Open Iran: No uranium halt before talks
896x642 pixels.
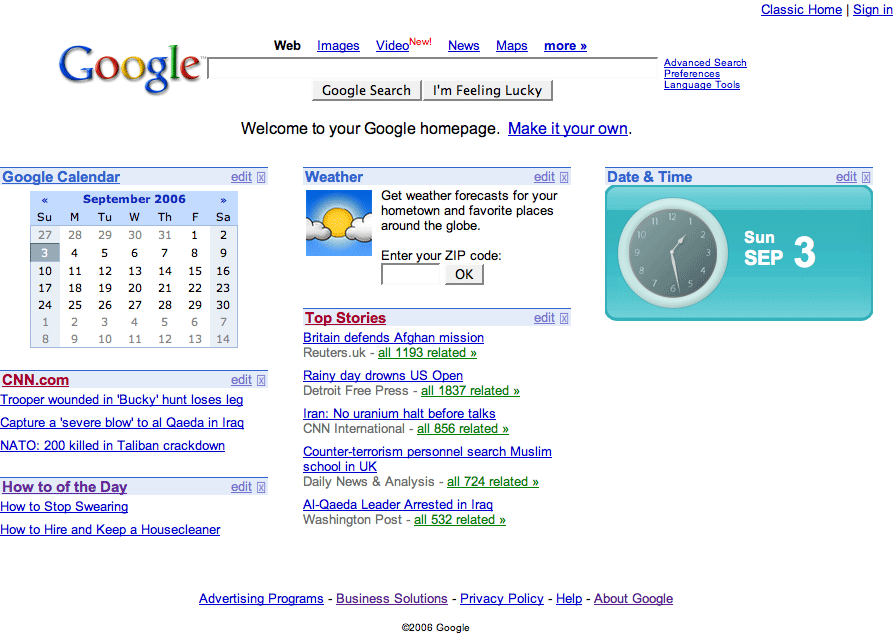tap(399, 414)
